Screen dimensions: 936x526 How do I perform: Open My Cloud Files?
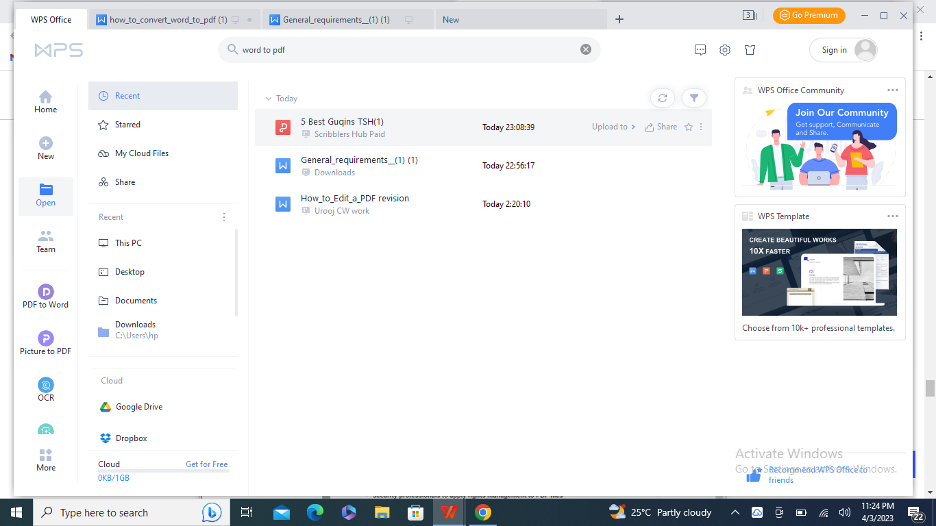163,153
